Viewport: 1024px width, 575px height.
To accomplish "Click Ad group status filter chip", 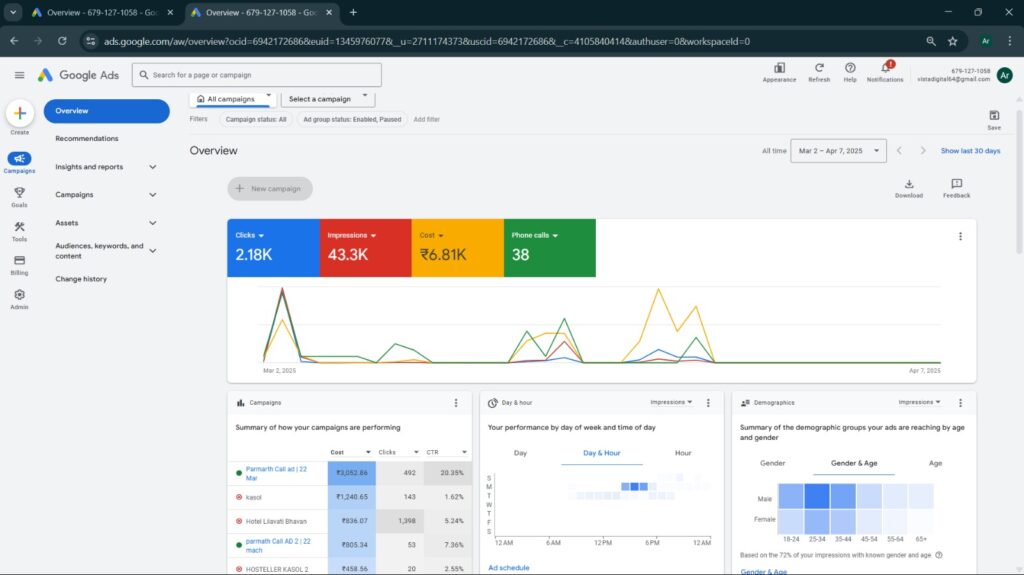I will point(352,120).
